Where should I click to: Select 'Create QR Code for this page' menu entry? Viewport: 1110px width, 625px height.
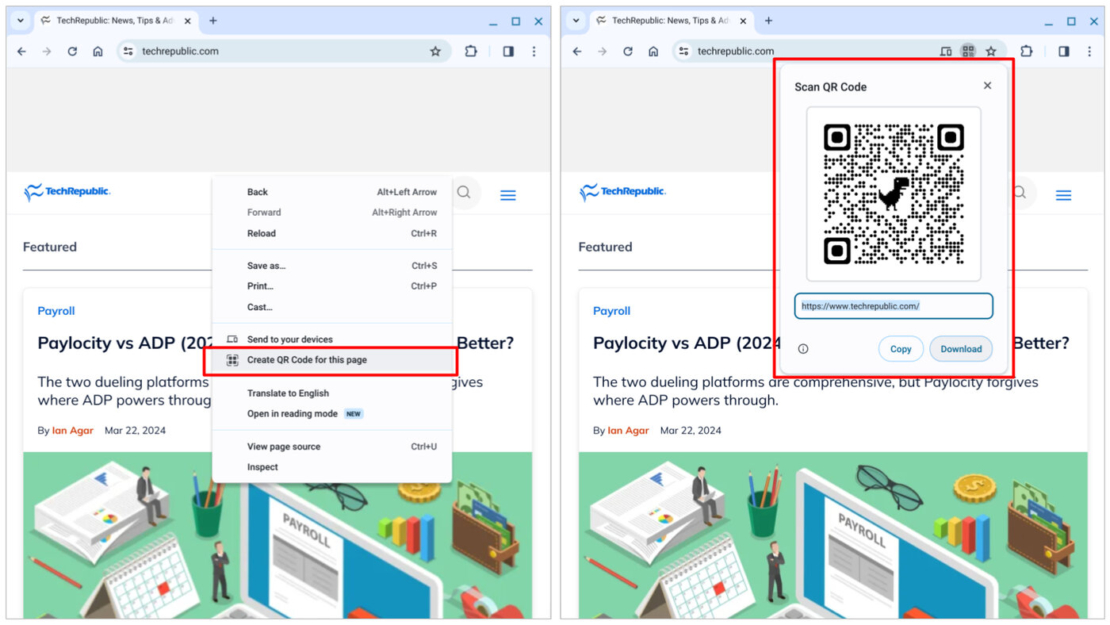click(x=310, y=358)
